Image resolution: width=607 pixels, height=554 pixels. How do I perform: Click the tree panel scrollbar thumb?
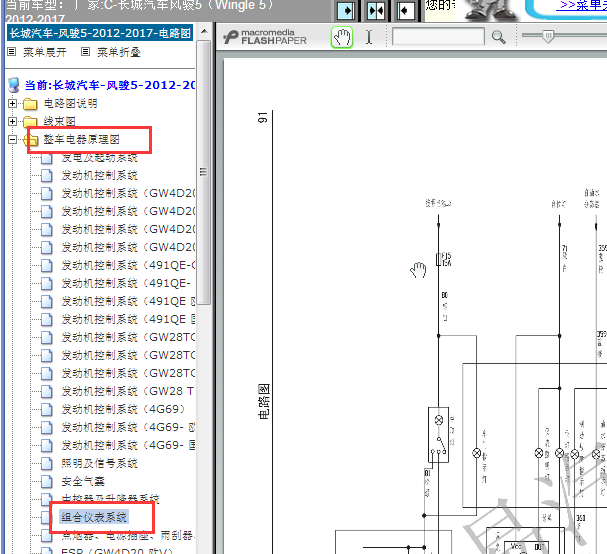coord(204,172)
